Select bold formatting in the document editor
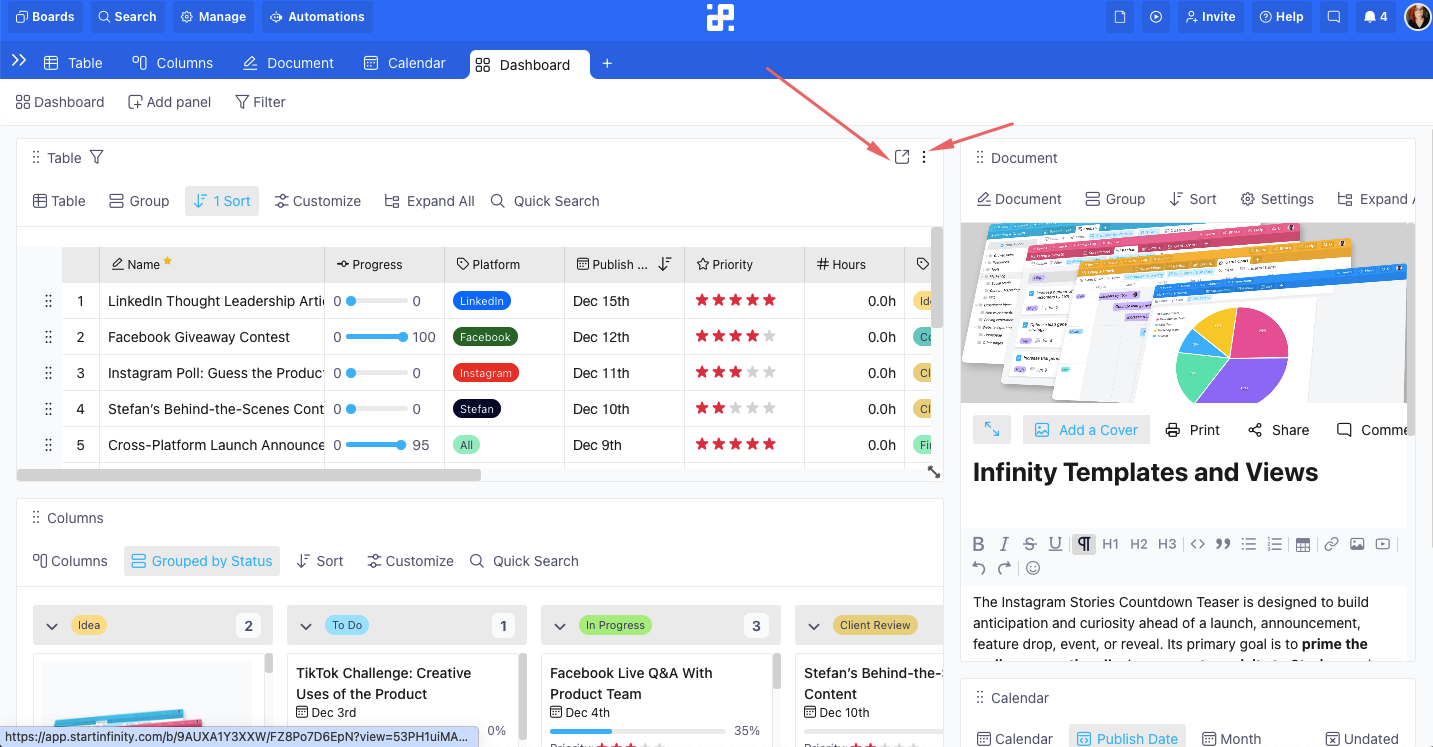This screenshot has width=1433, height=747. pyautogui.click(x=979, y=543)
